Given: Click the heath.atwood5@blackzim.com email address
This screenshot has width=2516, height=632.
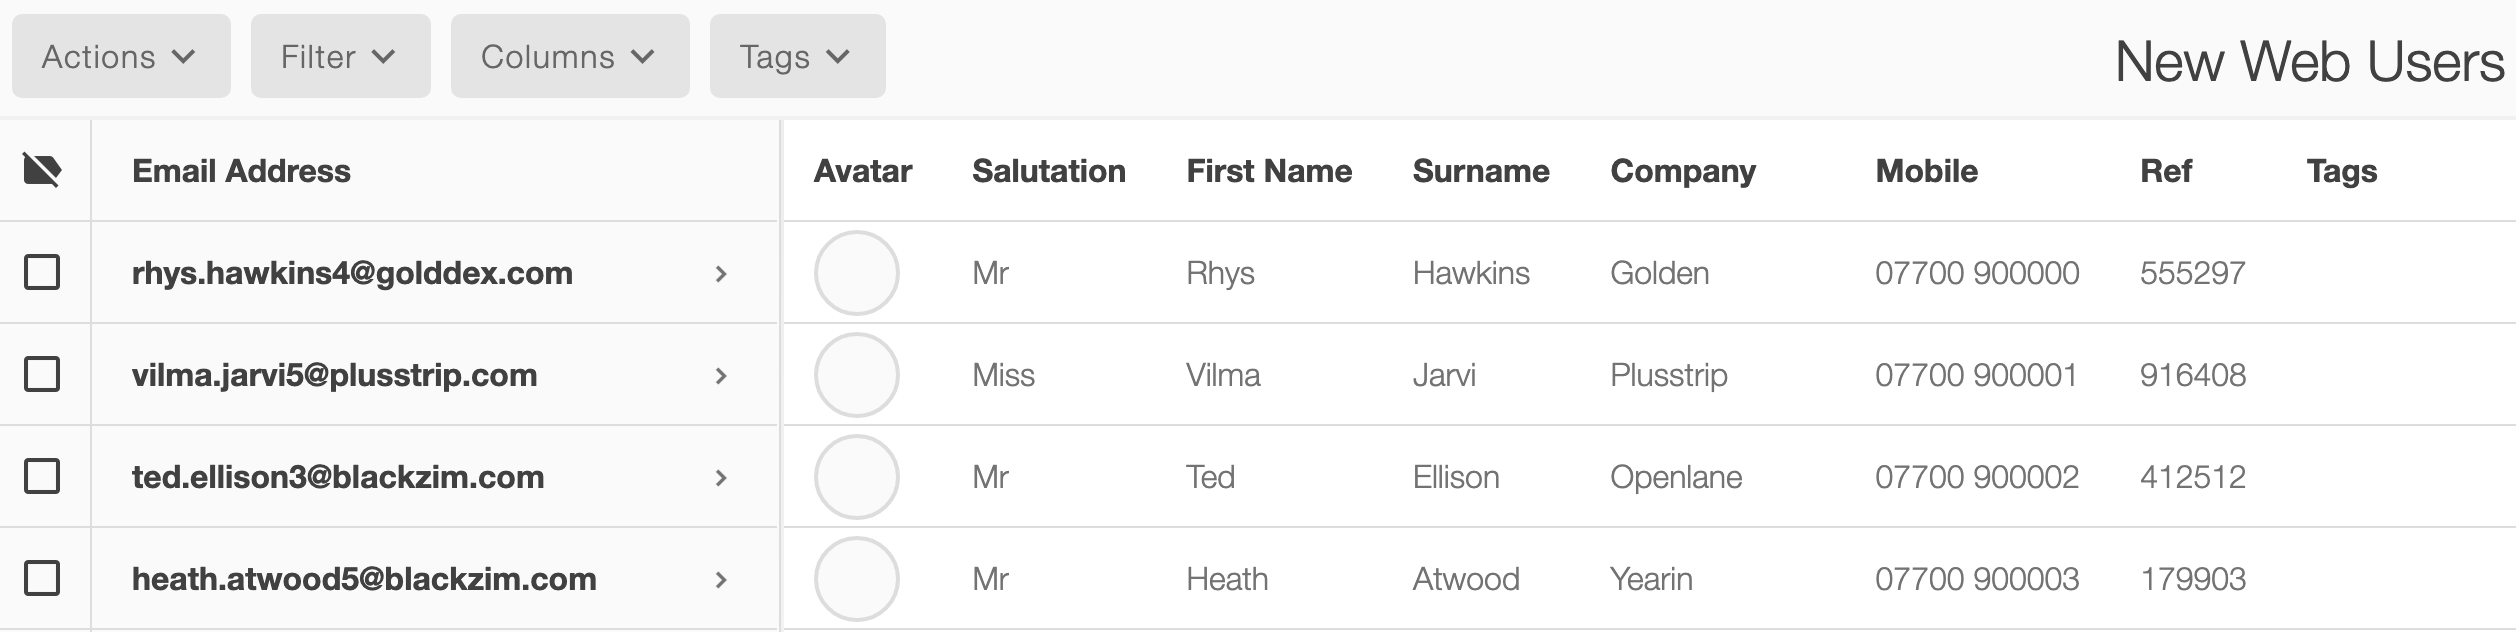Looking at the screenshot, I should (364, 579).
